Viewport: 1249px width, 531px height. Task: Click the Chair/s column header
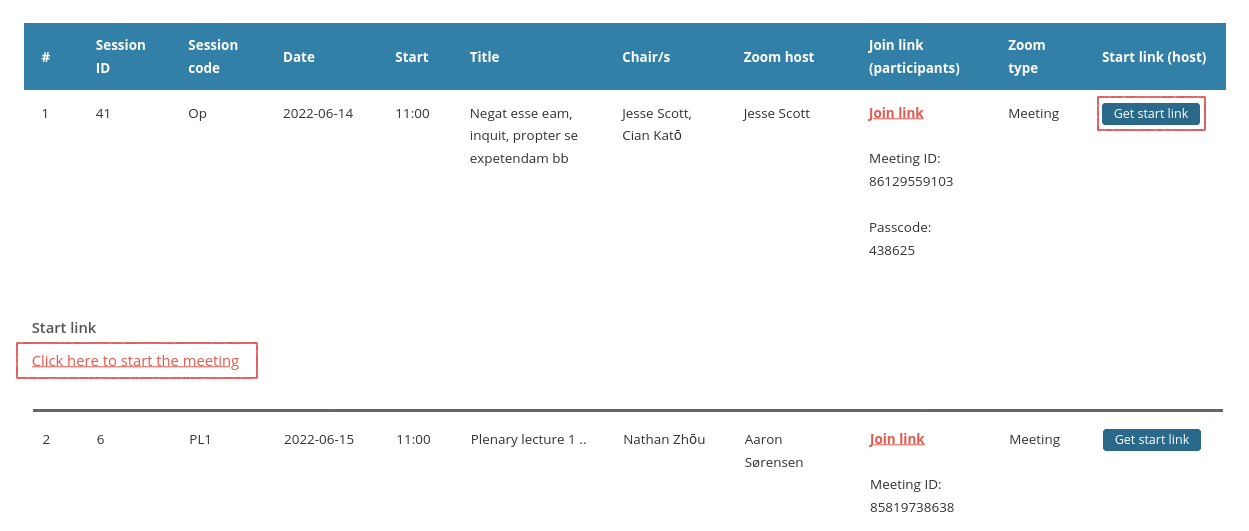(646, 57)
